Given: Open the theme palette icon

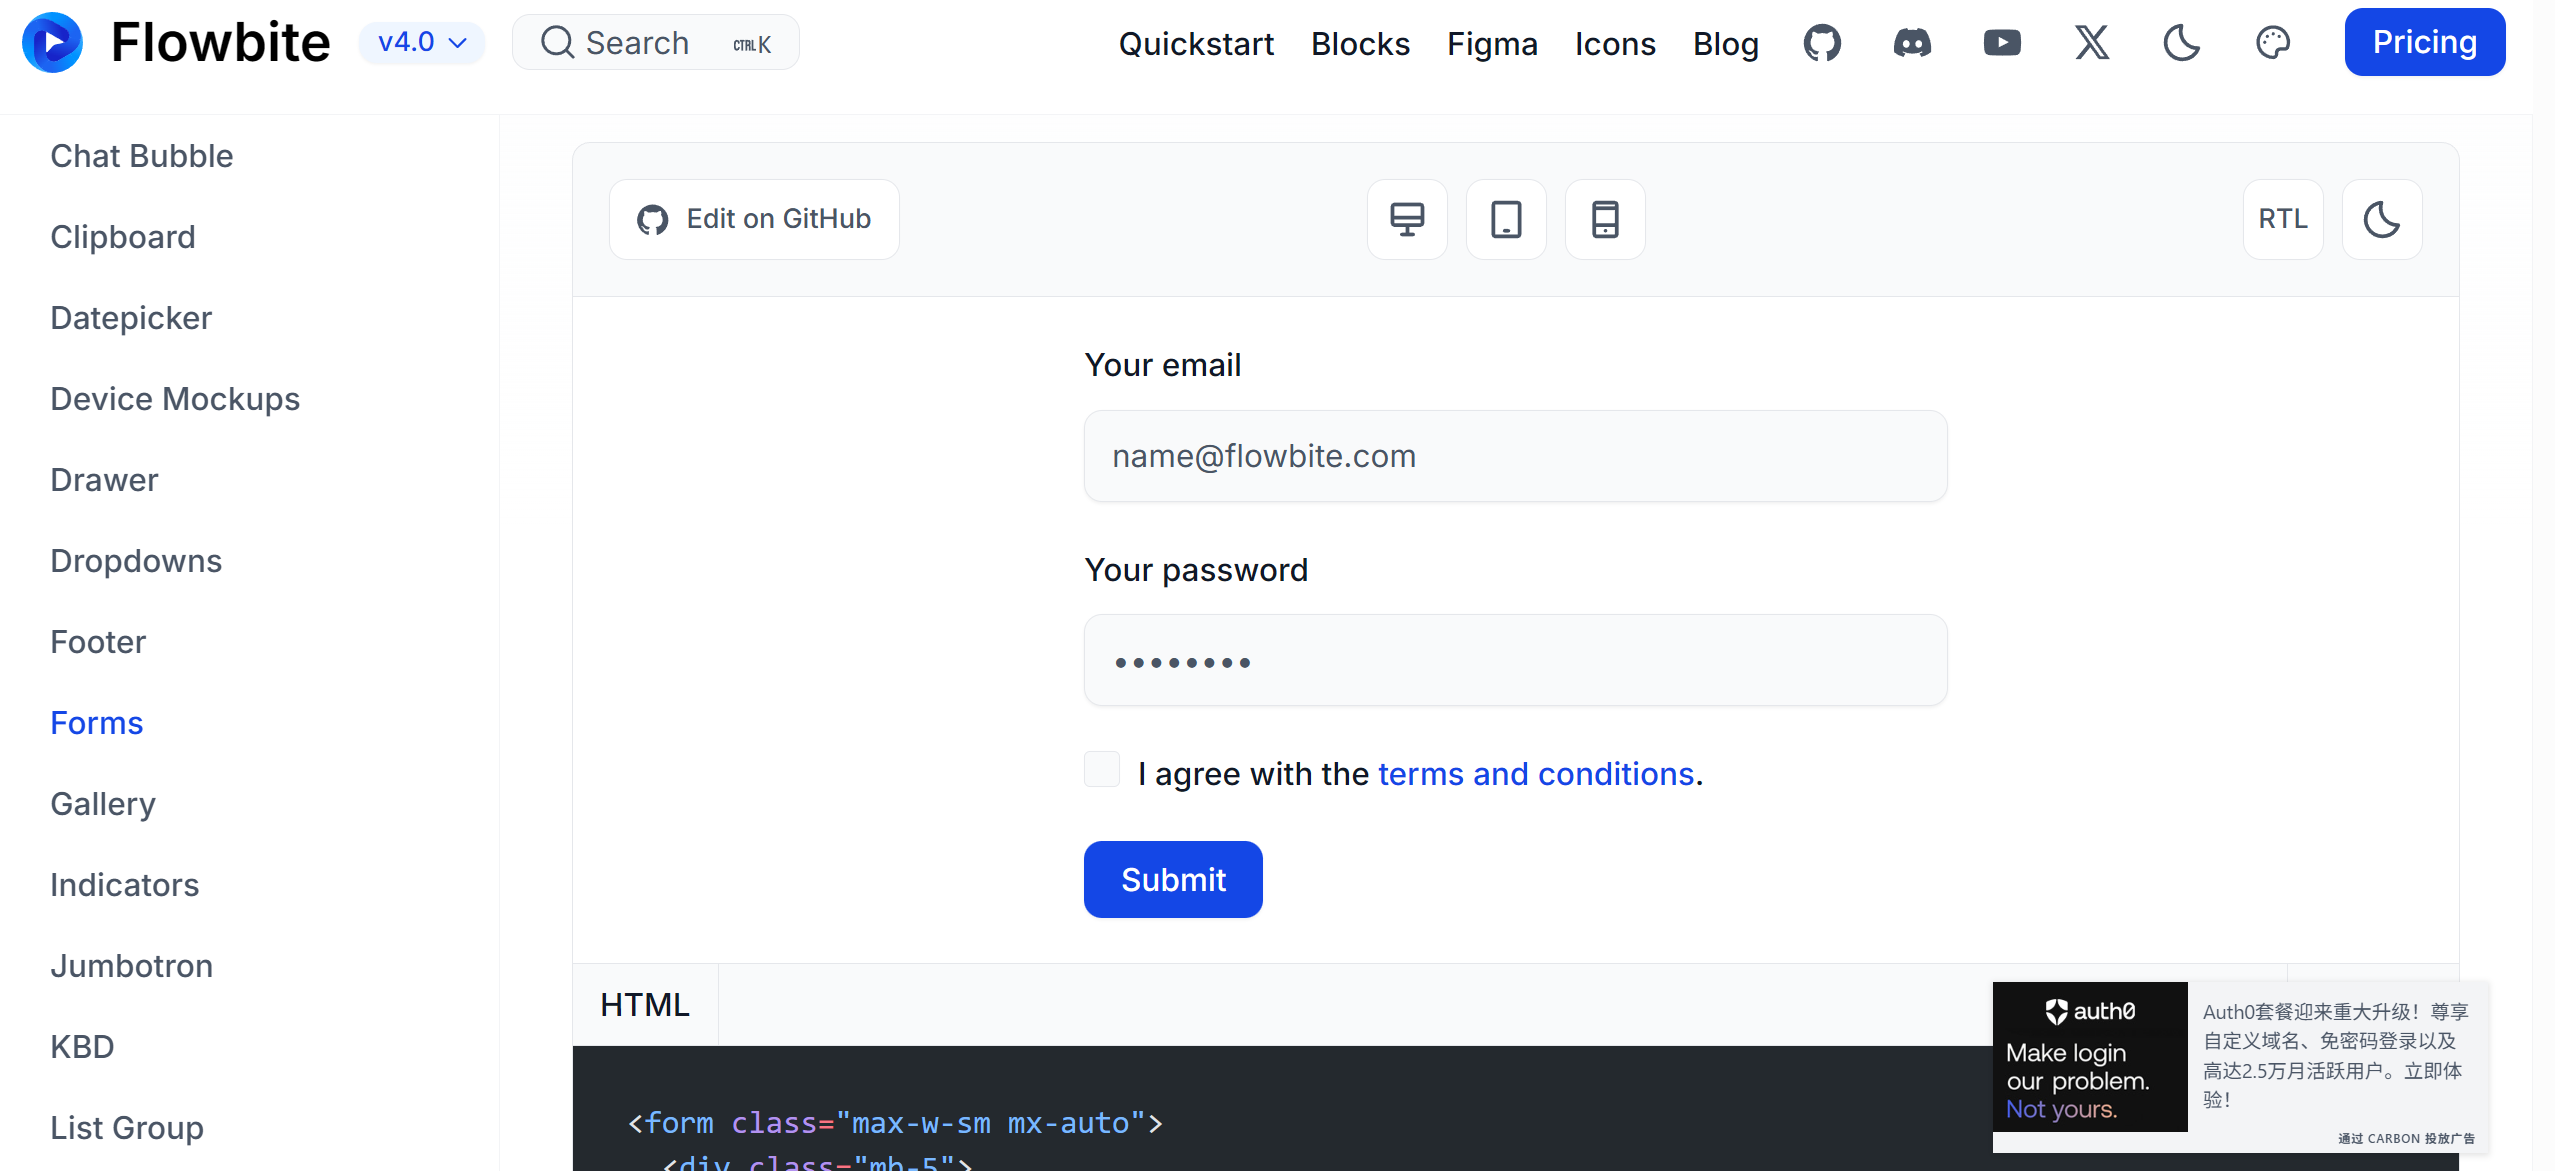Looking at the screenshot, I should [x=2273, y=43].
